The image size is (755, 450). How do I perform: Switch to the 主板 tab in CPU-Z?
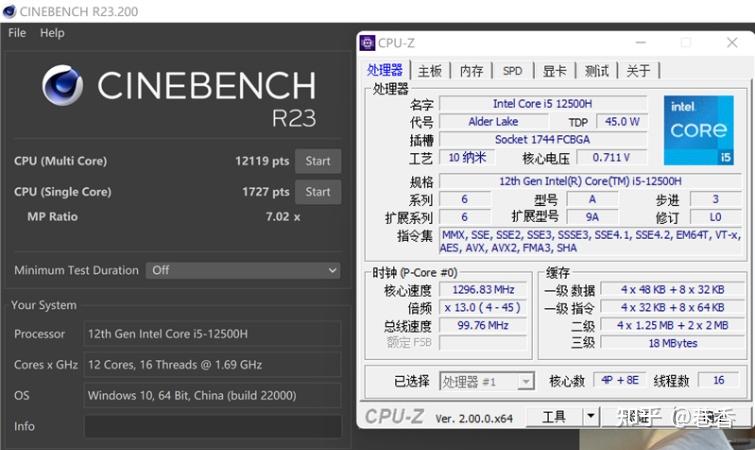(x=430, y=71)
